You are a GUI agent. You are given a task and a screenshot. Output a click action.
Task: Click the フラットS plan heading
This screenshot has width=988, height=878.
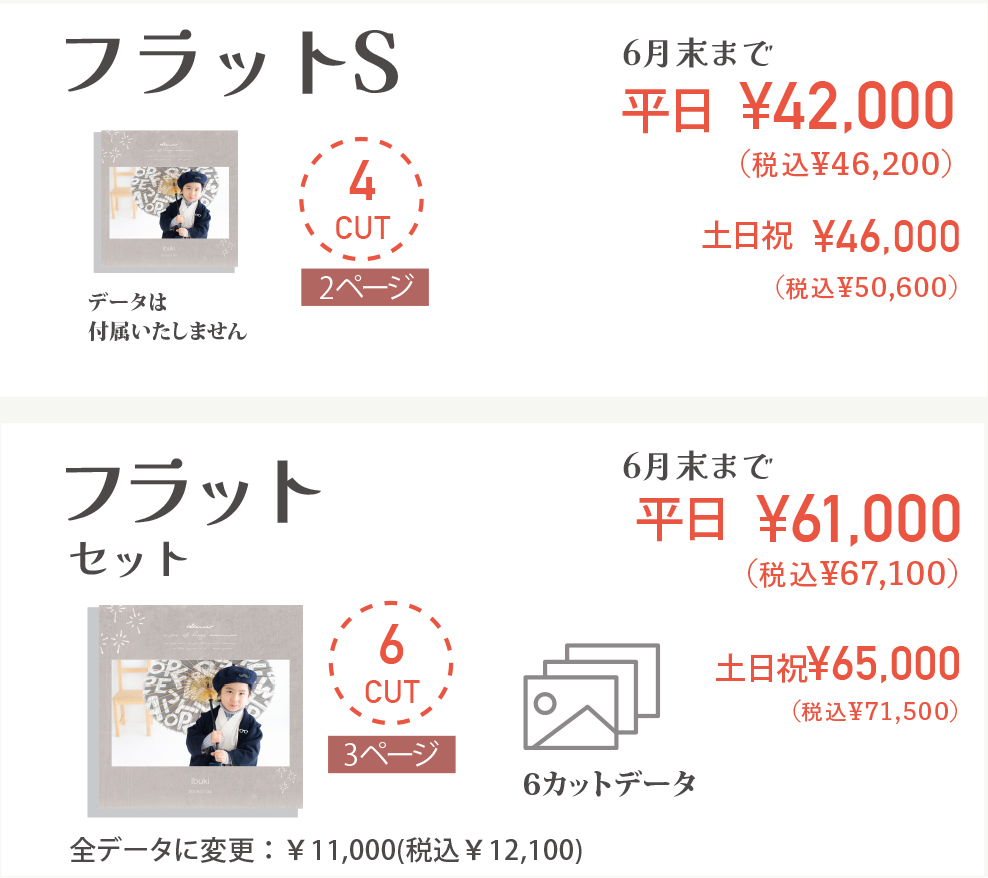point(232,68)
